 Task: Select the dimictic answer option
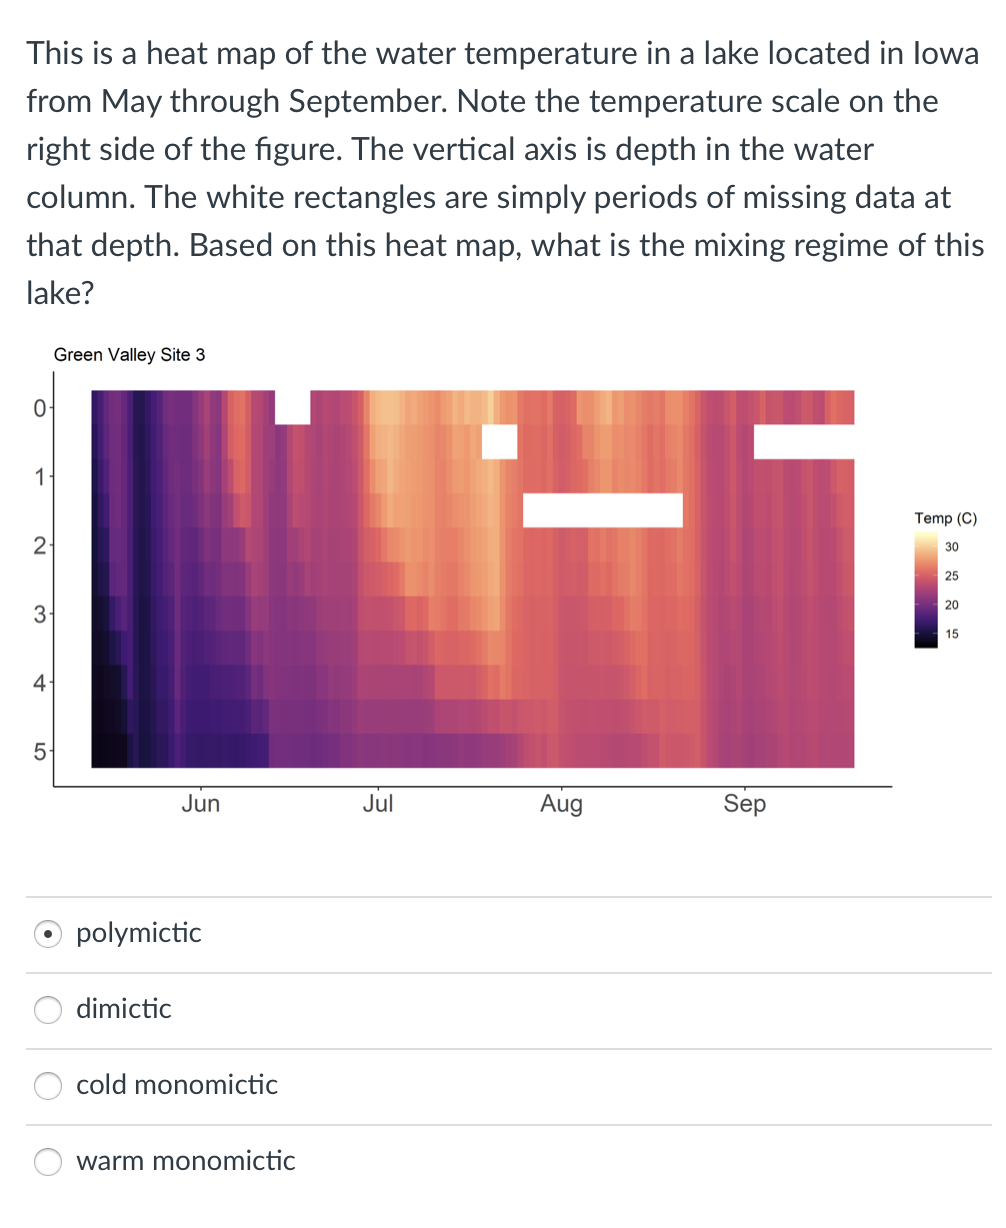click(x=47, y=1010)
